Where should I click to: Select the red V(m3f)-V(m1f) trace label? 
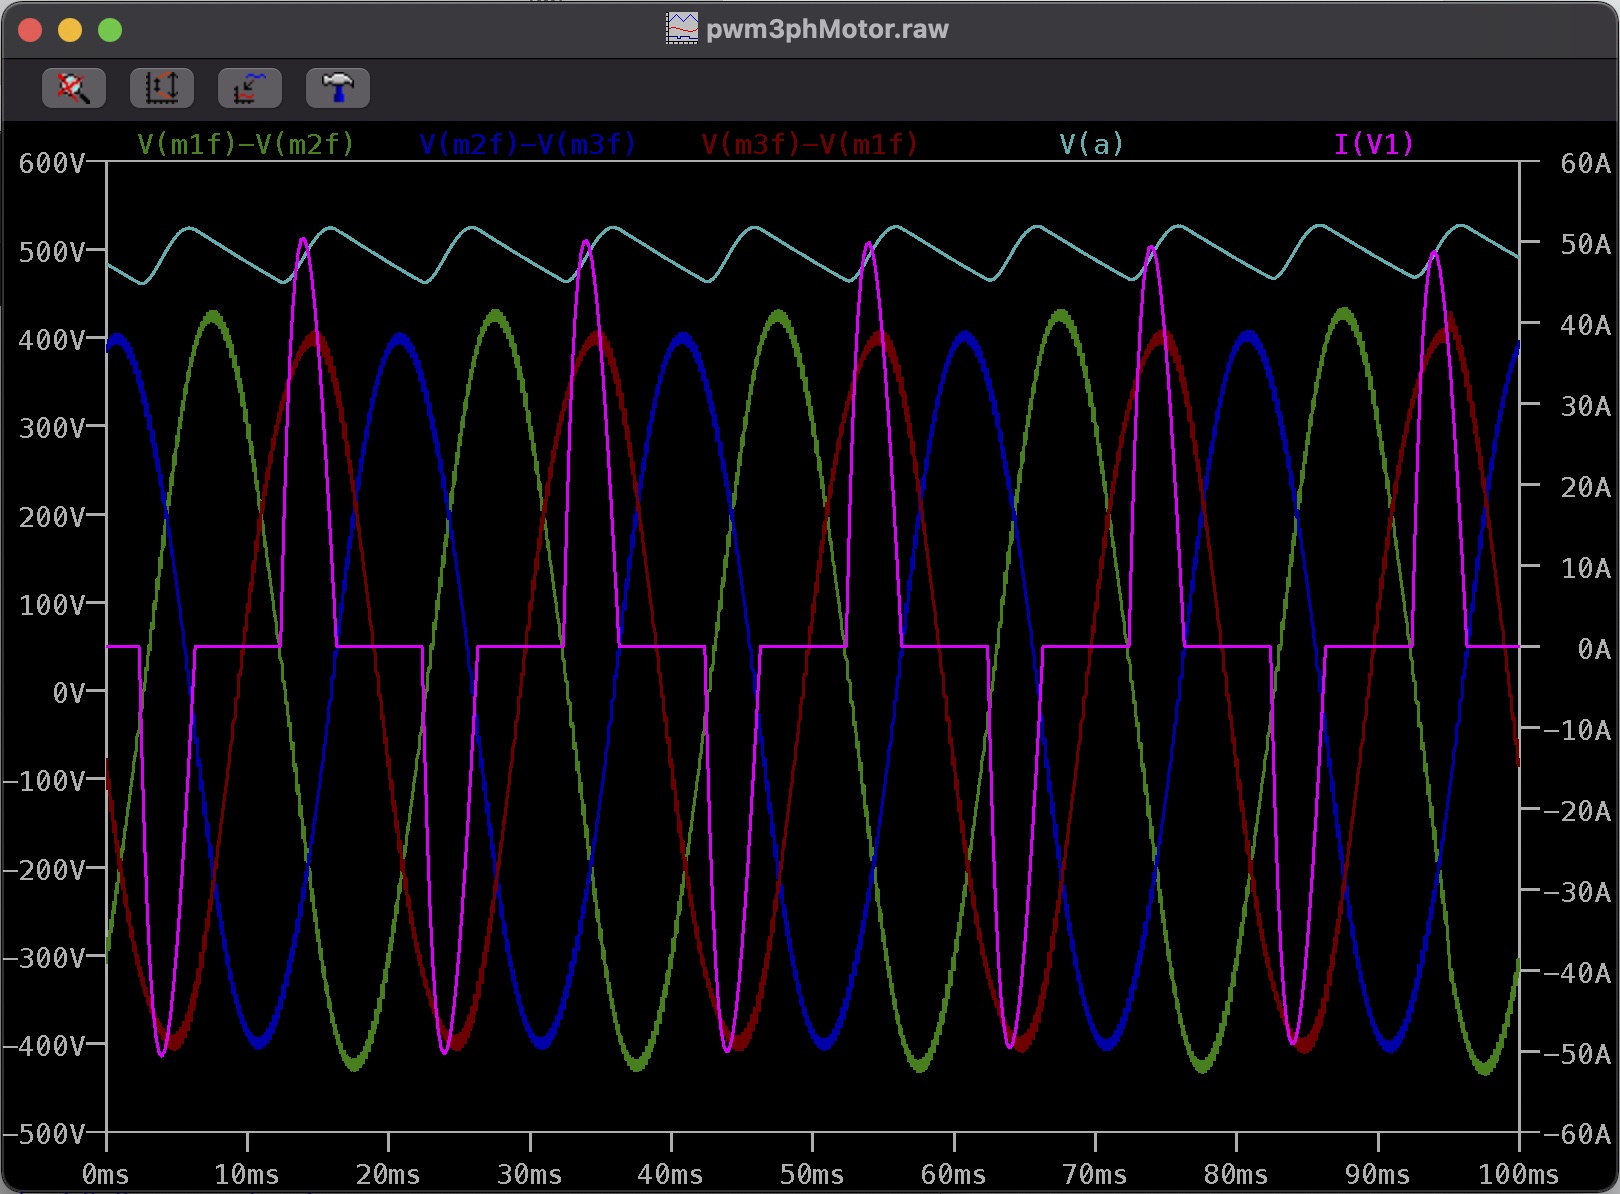coord(809,145)
